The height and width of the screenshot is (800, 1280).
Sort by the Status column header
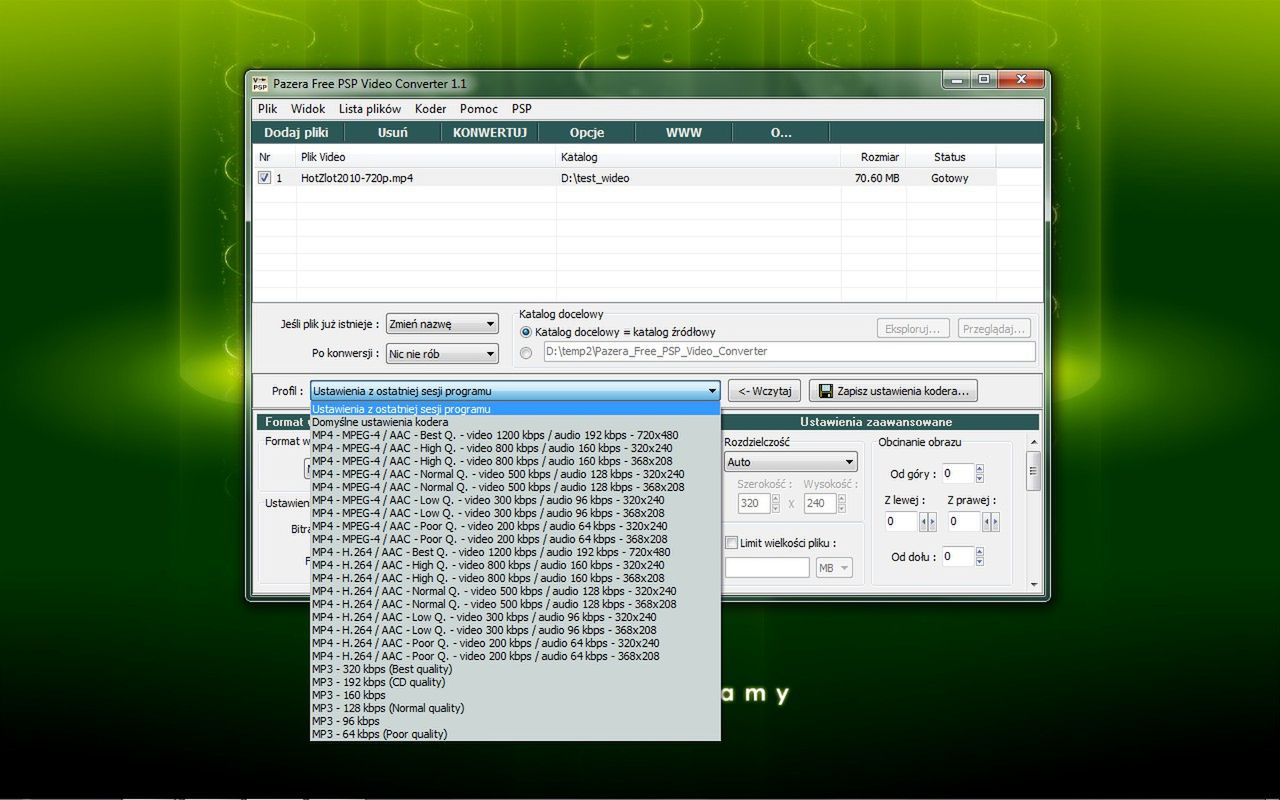click(950, 157)
